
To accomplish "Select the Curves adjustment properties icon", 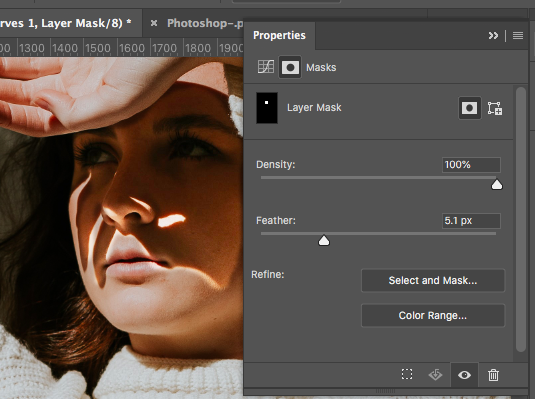I will pos(266,67).
